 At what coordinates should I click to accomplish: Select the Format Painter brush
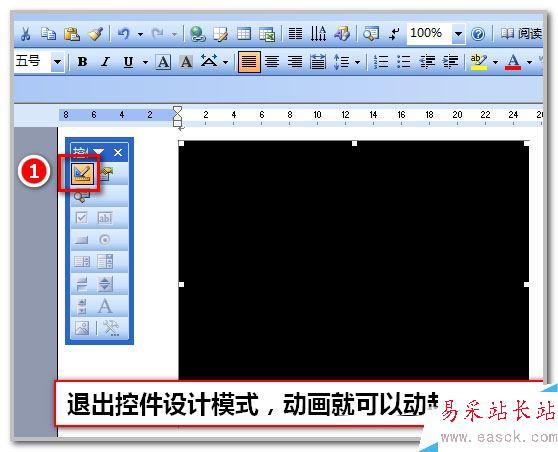tap(96, 34)
